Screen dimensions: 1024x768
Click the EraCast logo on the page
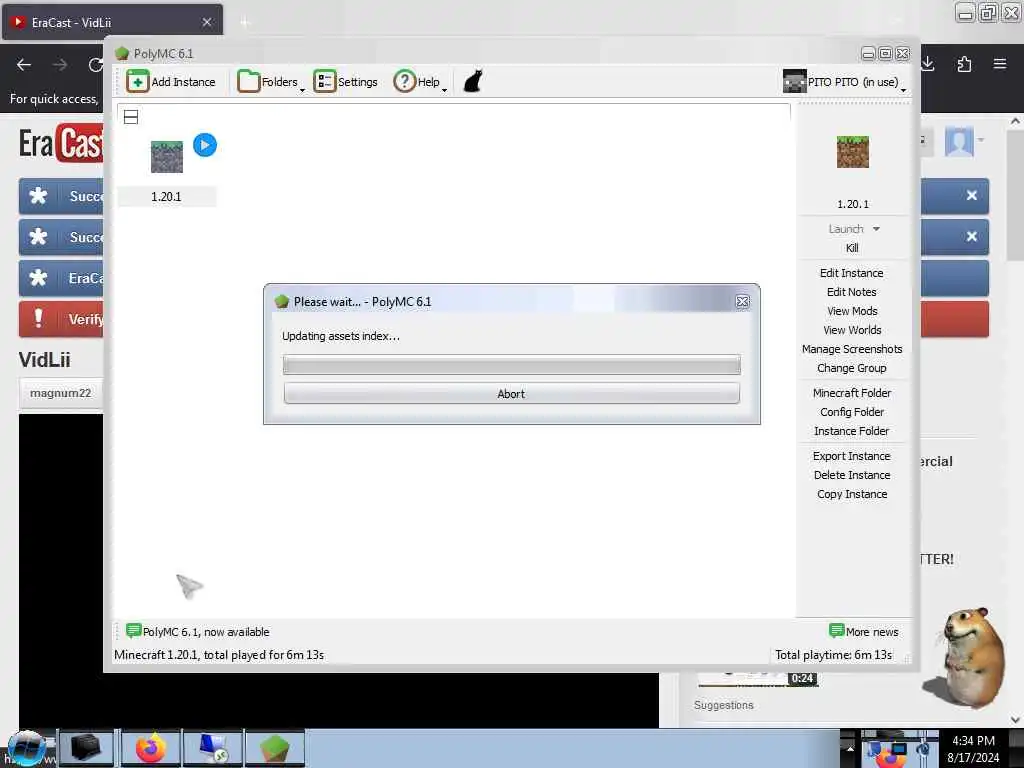point(61,143)
